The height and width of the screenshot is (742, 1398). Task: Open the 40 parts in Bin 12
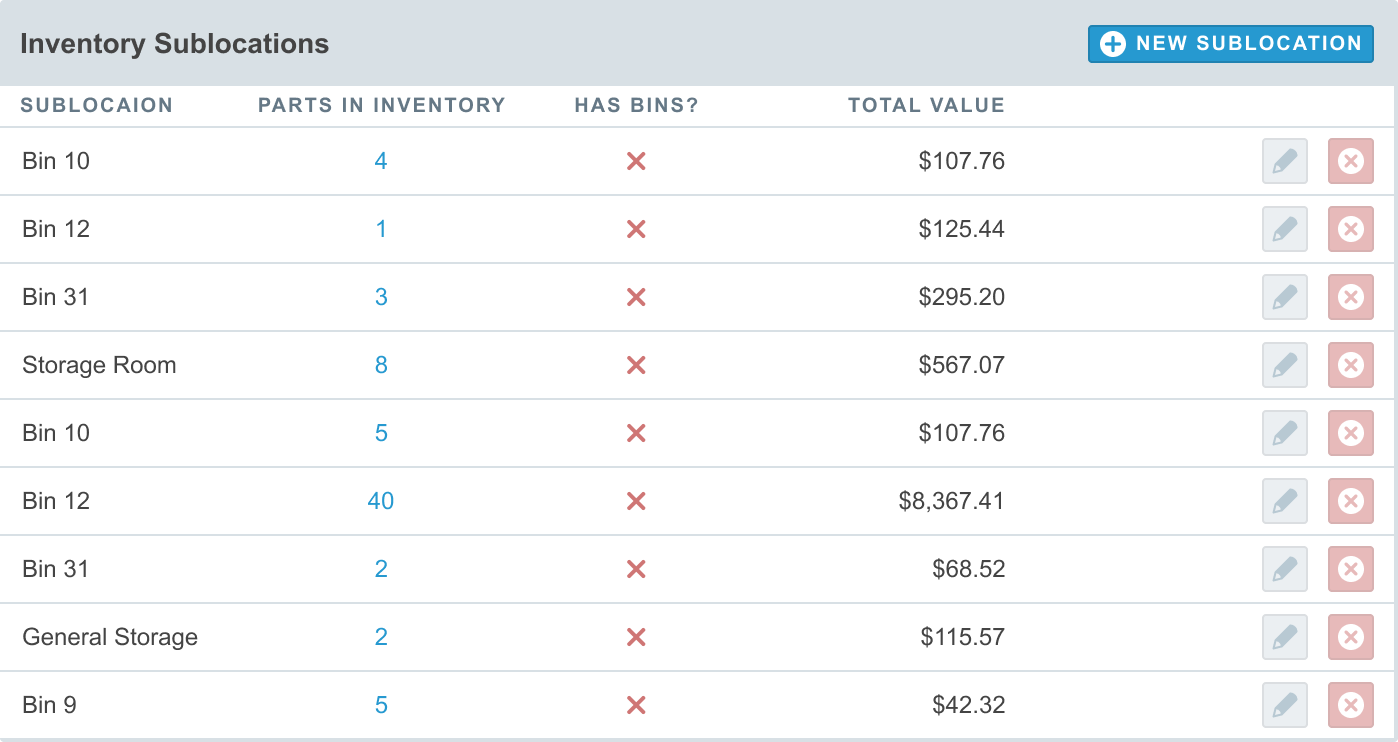pyautogui.click(x=381, y=501)
